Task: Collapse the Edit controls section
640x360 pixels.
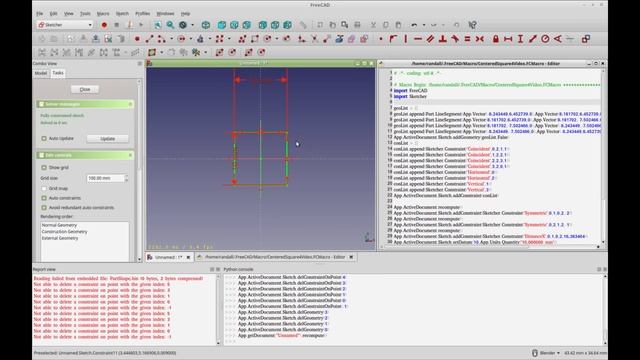Action: 131,155
